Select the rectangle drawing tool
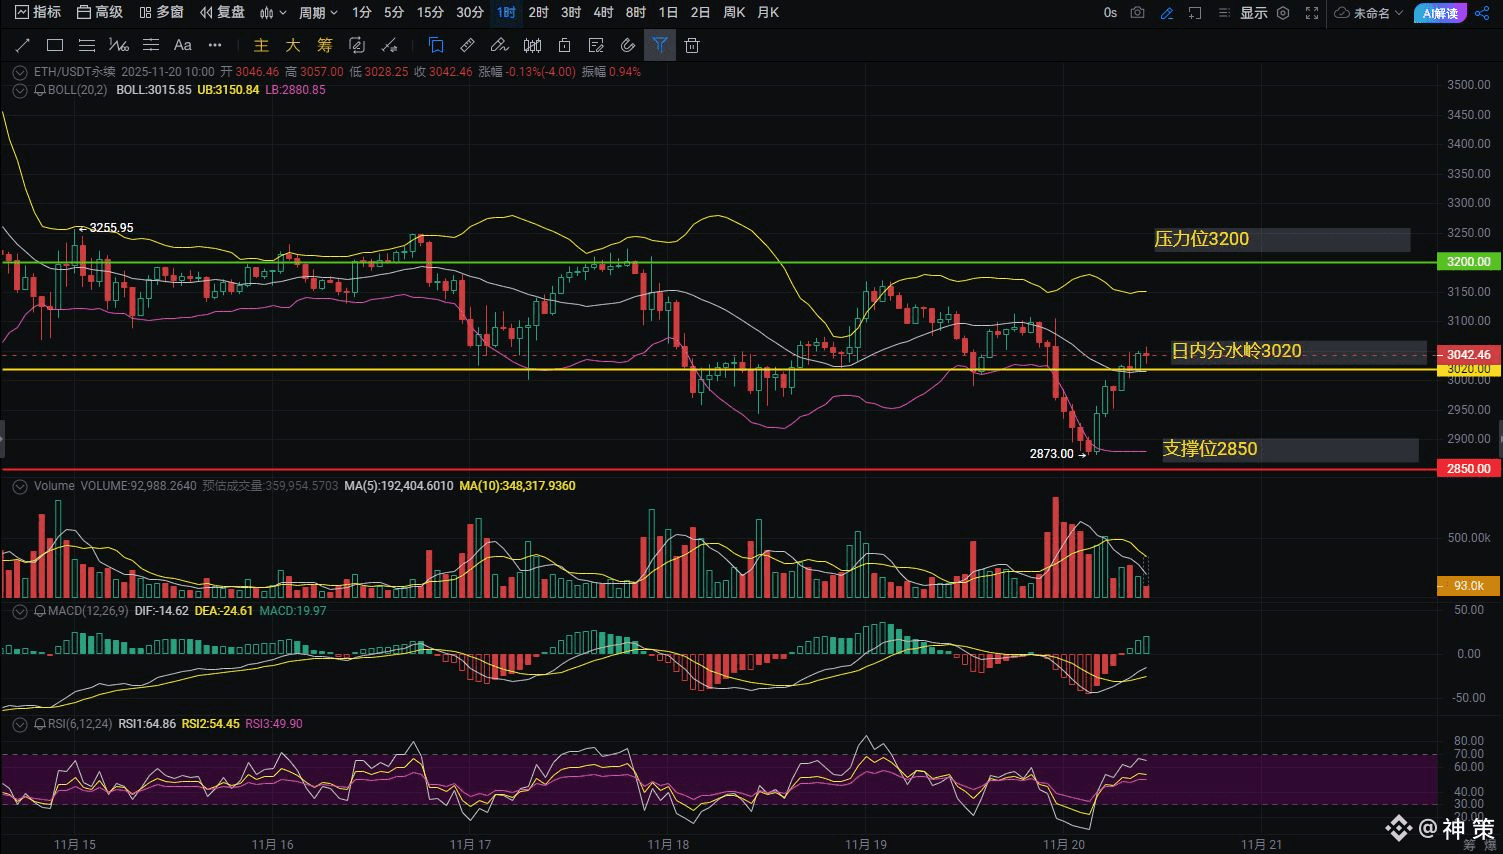 pos(55,45)
